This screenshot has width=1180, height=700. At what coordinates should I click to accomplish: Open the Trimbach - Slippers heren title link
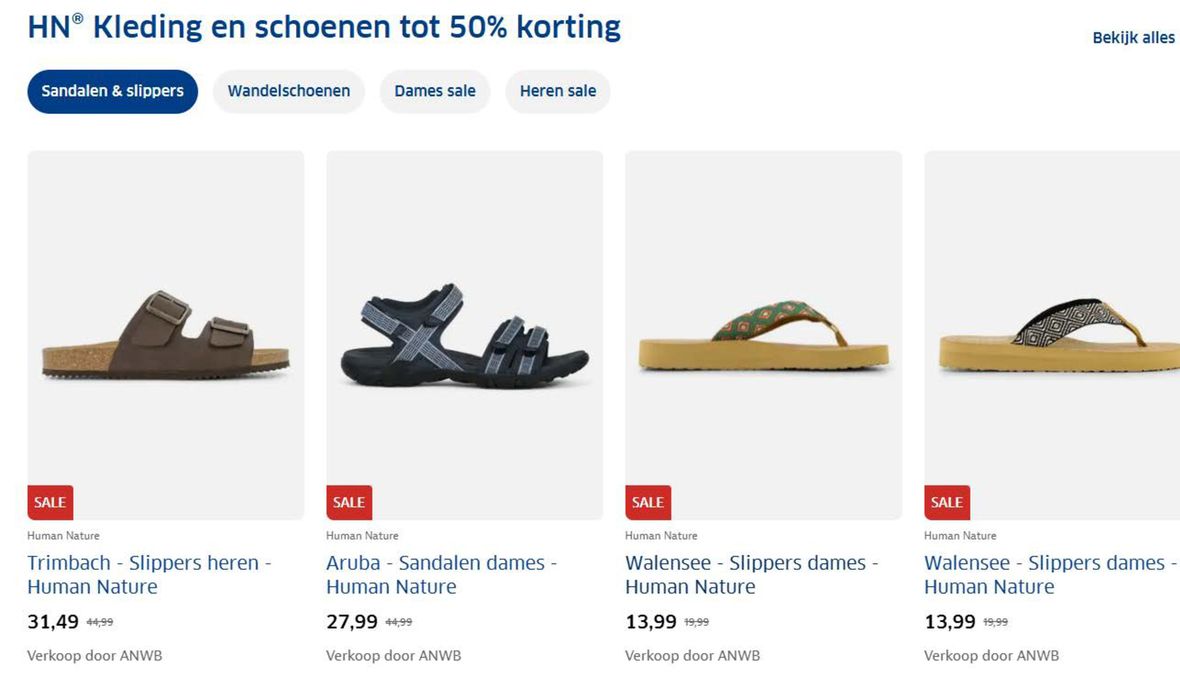click(x=149, y=575)
